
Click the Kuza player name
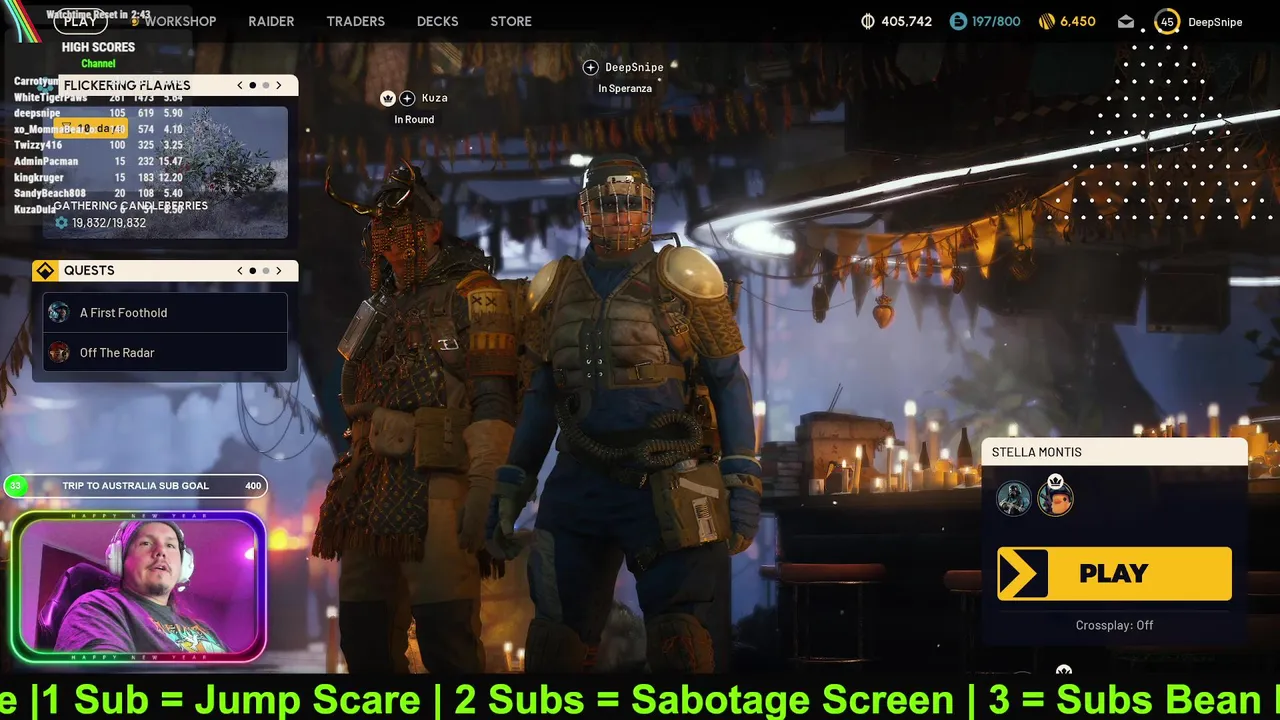434,98
